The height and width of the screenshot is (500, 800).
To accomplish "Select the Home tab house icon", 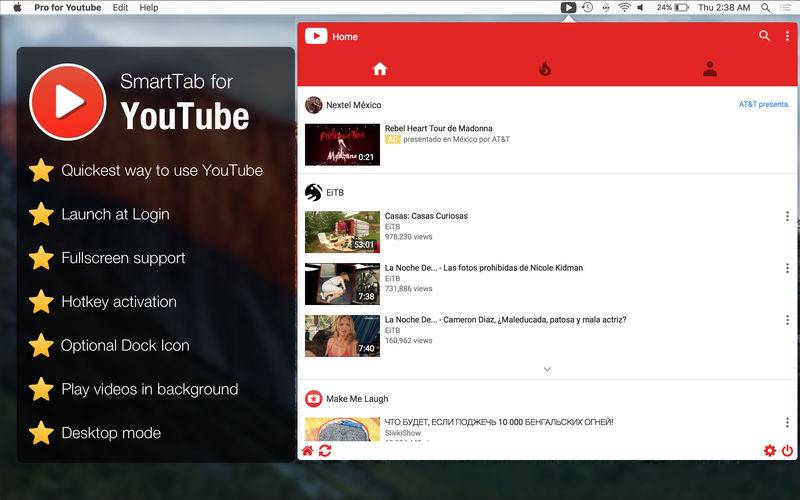I will click(380, 68).
